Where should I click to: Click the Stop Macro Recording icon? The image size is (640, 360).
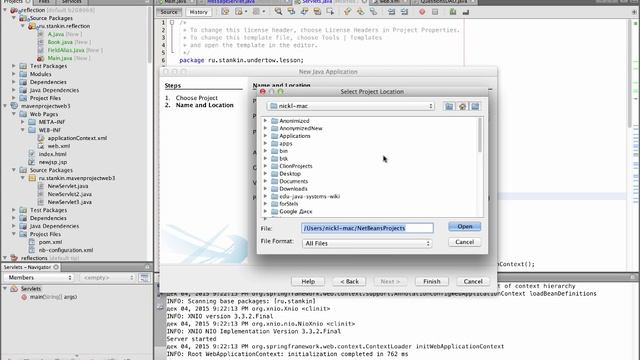[x=435, y=12]
